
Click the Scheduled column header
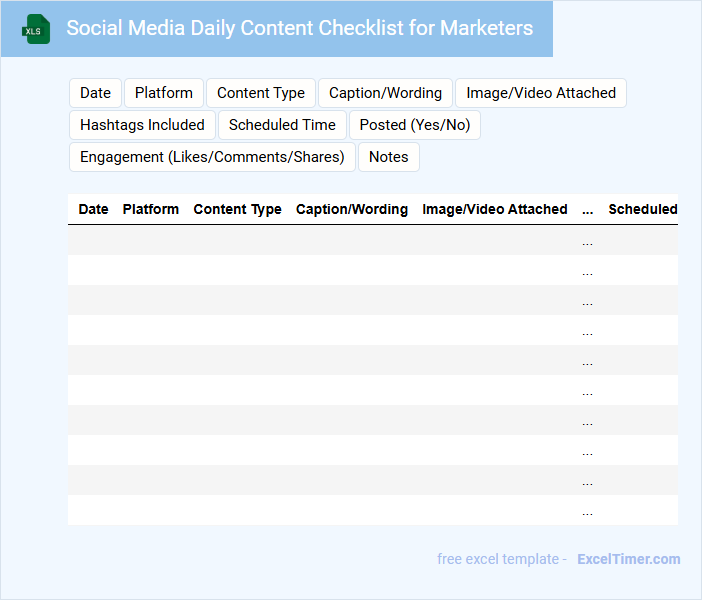point(642,210)
